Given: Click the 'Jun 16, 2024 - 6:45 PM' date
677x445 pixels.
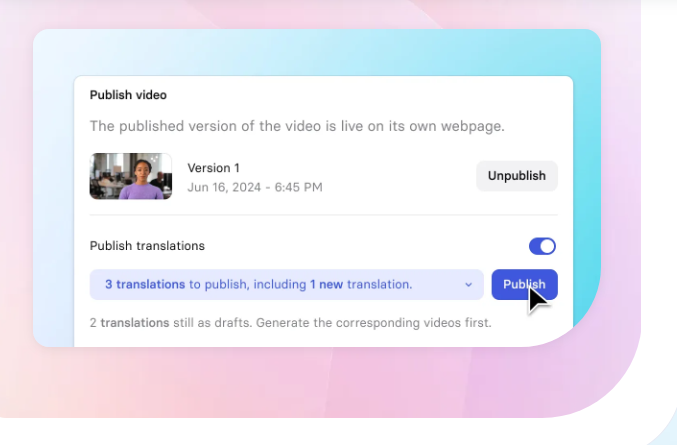Looking at the screenshot, I should 255,187.
